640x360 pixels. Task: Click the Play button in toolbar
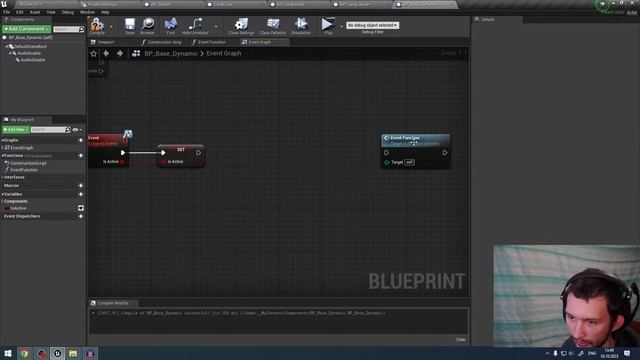pos(328,25)
